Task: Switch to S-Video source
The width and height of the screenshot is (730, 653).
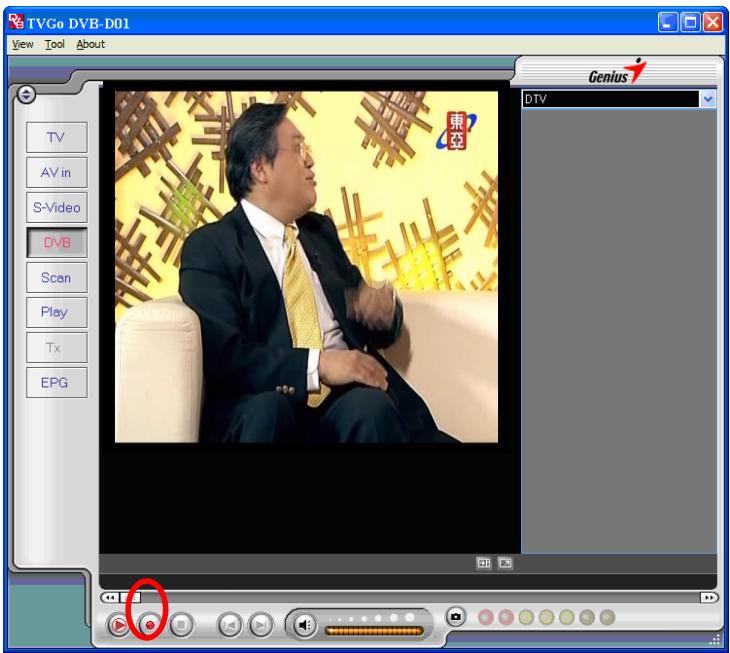Action: (57, 208)
